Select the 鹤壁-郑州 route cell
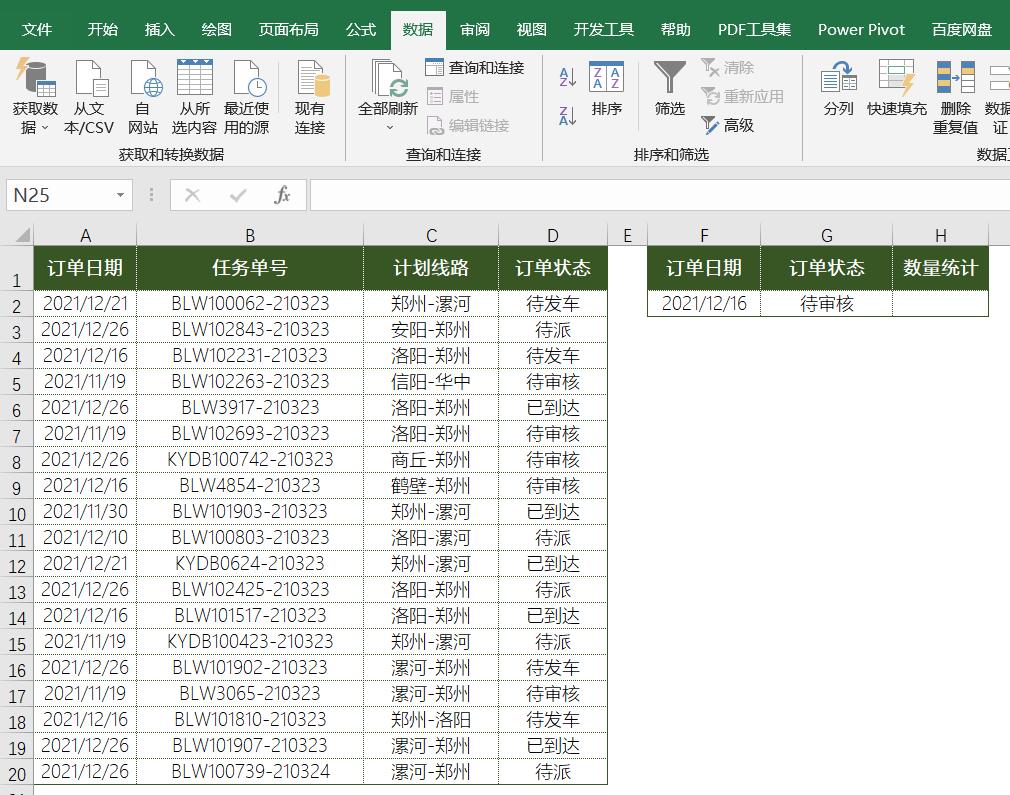 tap(431, 486)
